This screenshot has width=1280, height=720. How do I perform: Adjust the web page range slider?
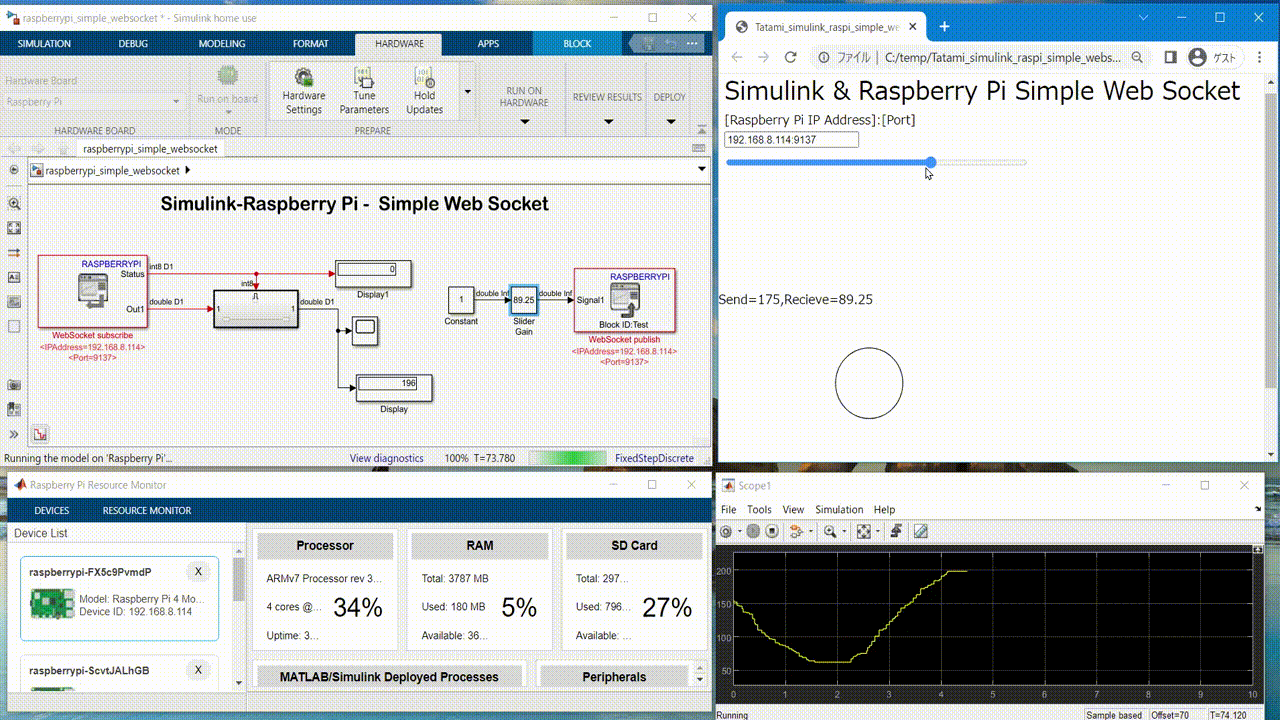876,162
